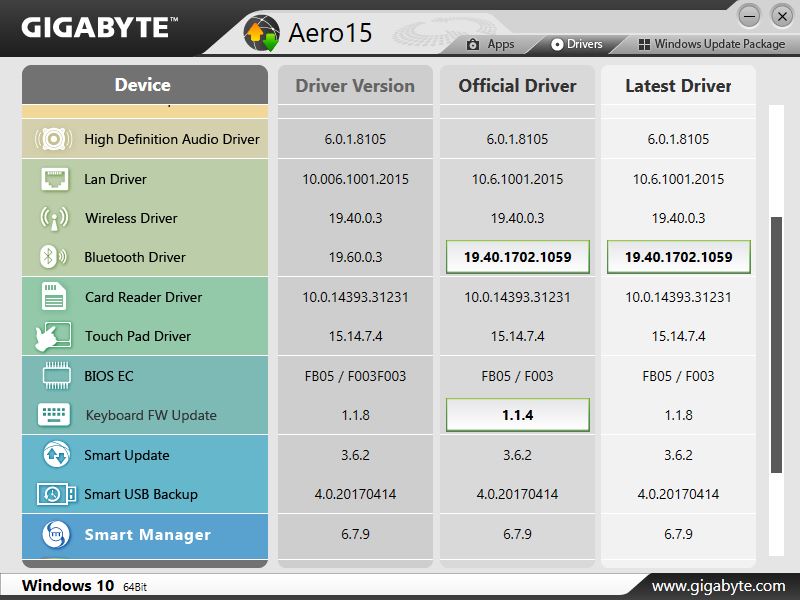Click the Drivers tab disc icon
The image size is (800, 600).
pos(557,44)
